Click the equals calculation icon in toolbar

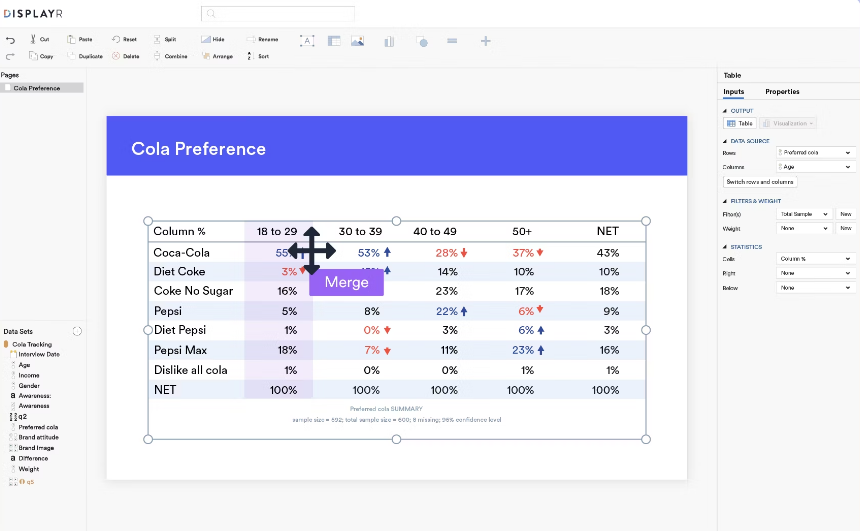point(452,41)
